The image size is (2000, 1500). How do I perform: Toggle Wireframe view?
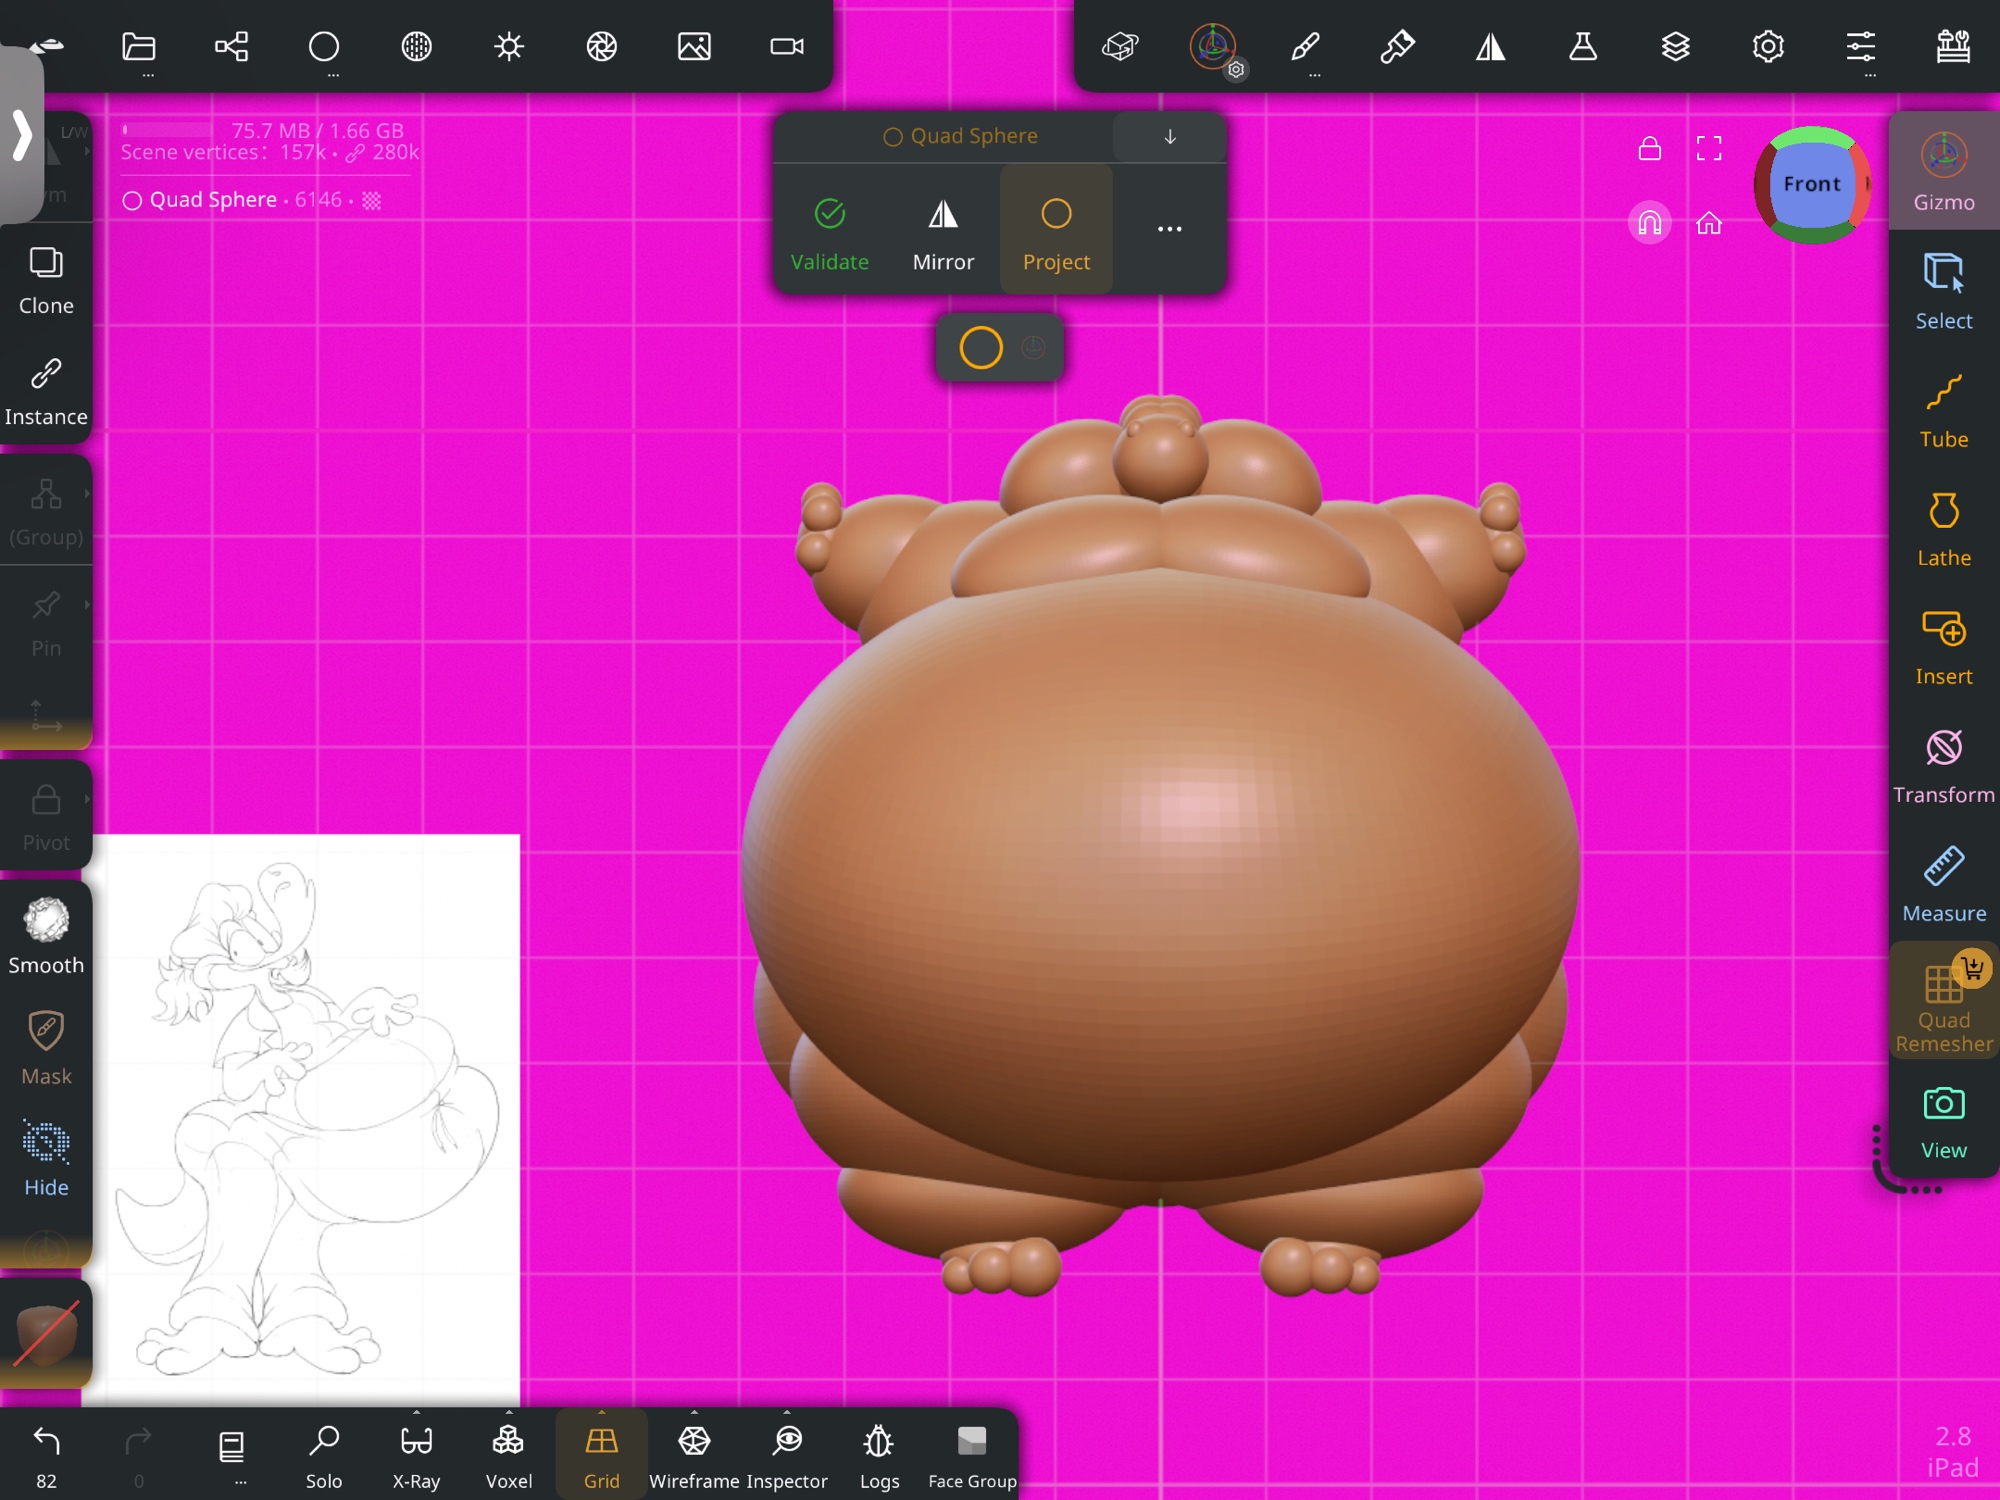click(694, 1455)
